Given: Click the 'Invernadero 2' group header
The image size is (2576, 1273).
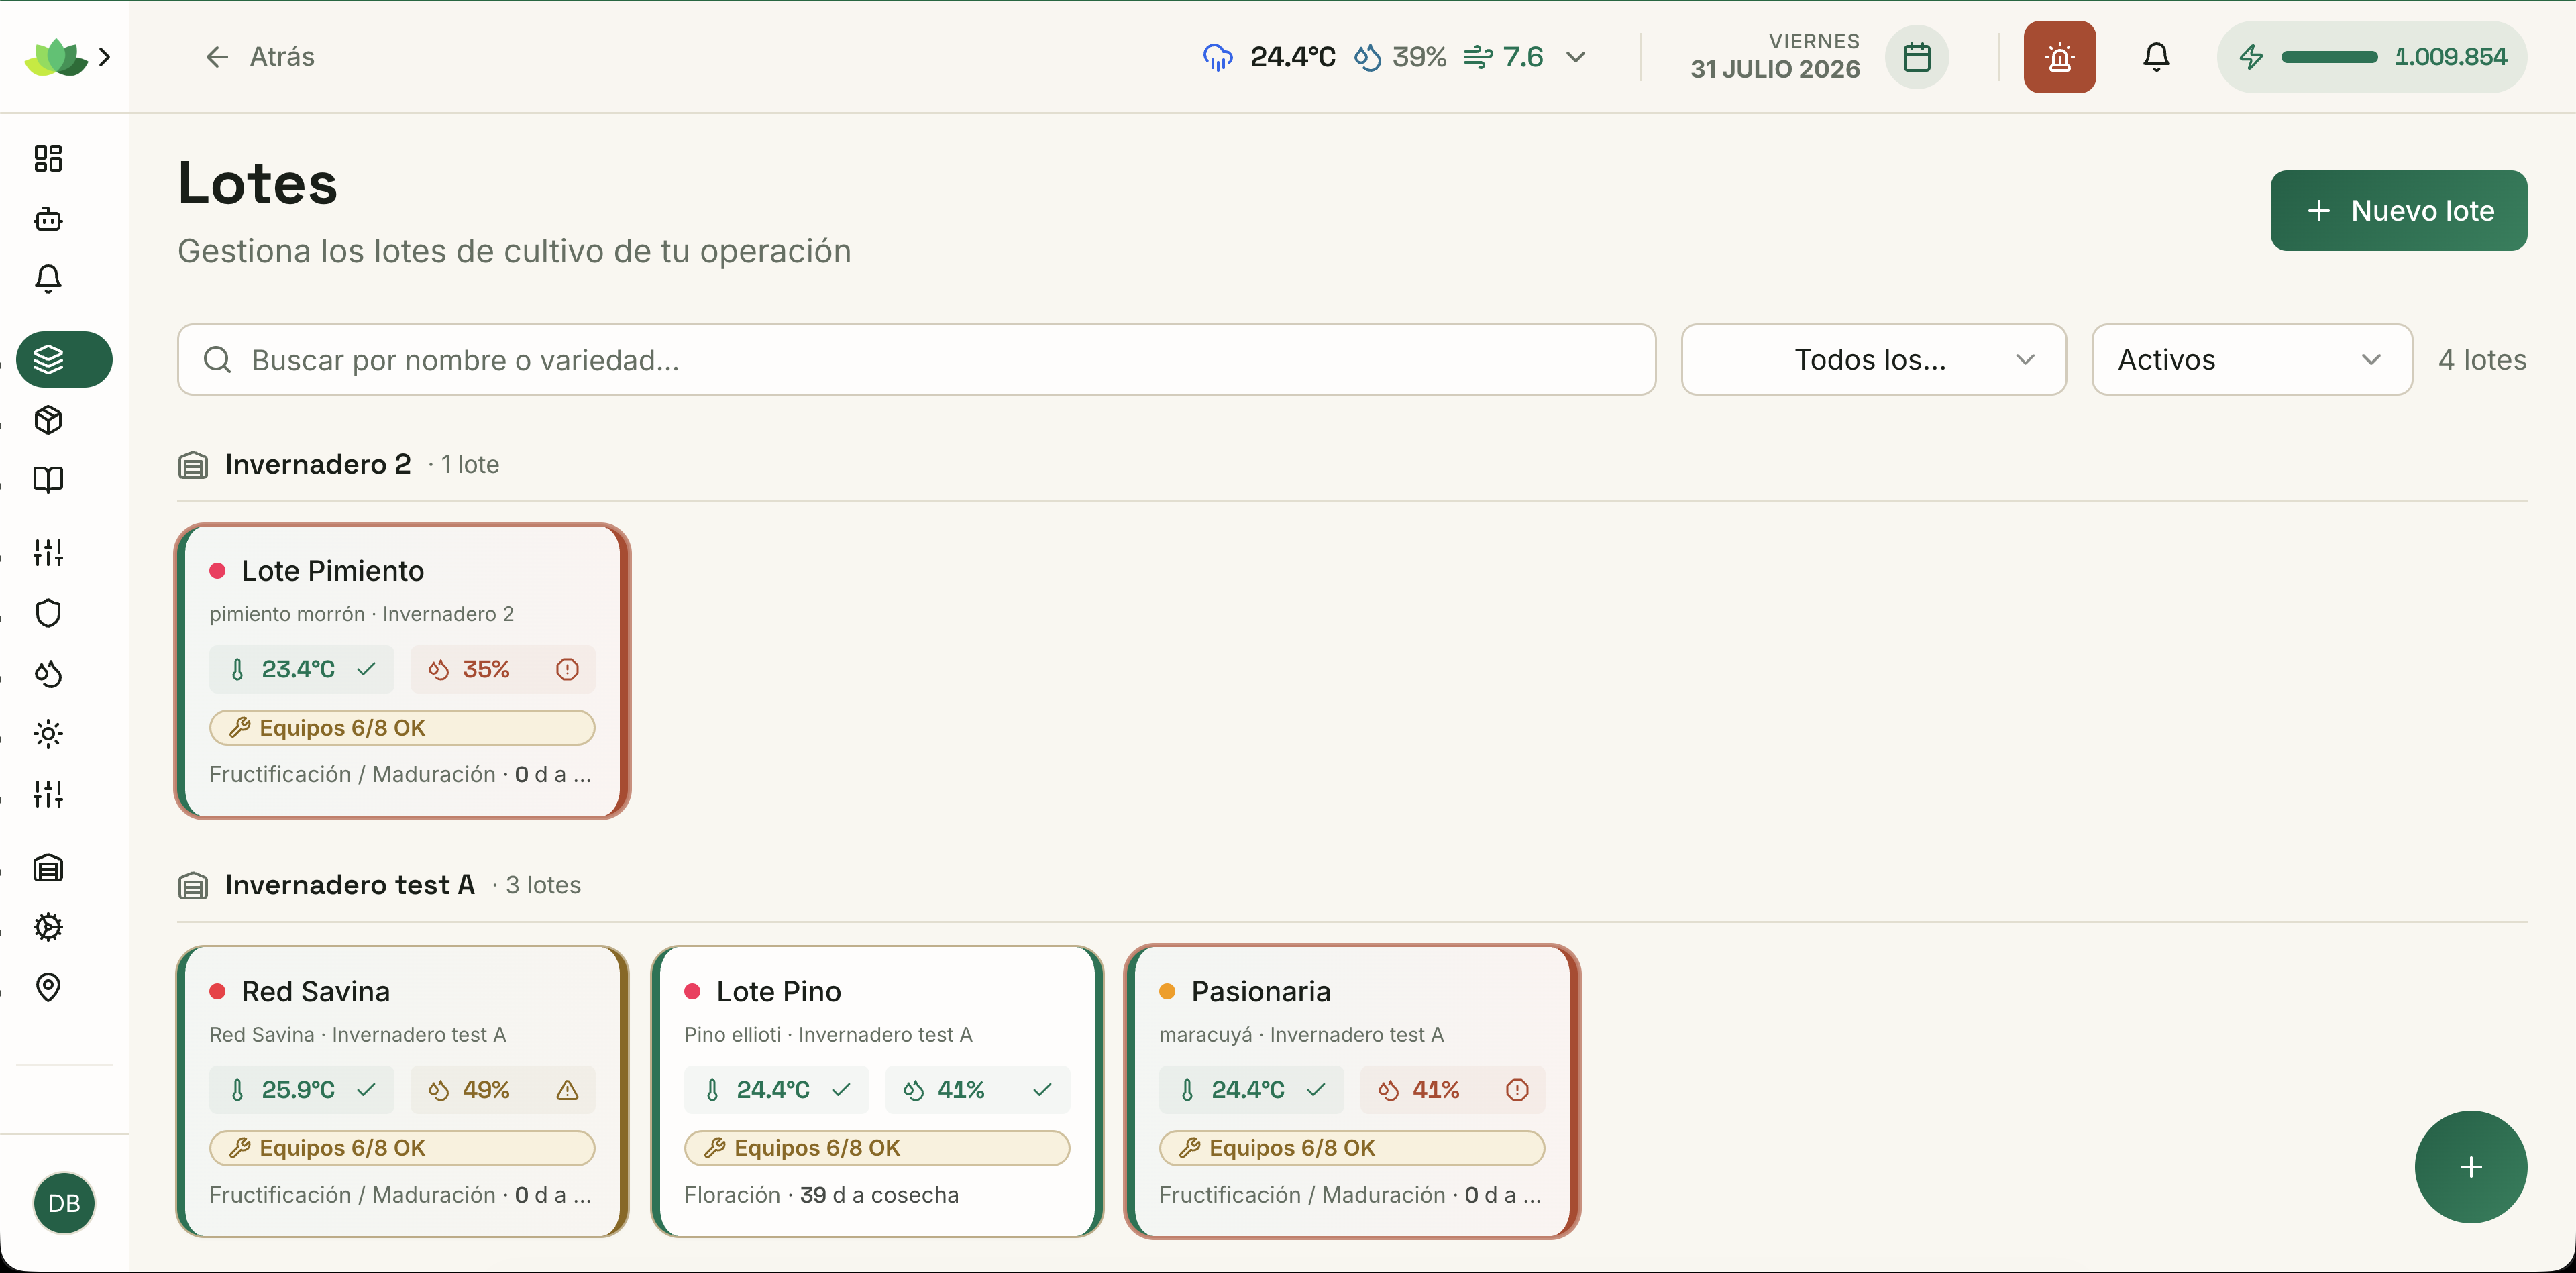Looking at the screenshot, I should coord(318,464).
